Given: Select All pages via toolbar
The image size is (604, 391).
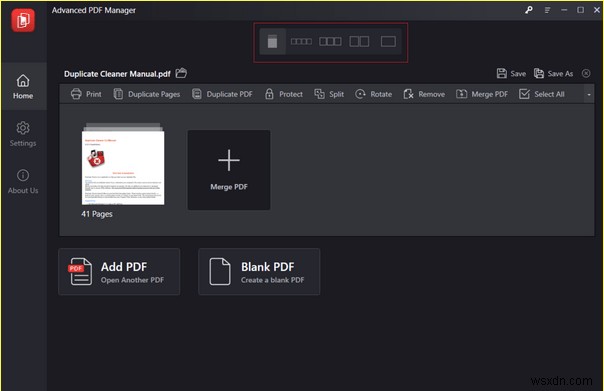Looking at the screenshot, I should [x=542, y=94].
